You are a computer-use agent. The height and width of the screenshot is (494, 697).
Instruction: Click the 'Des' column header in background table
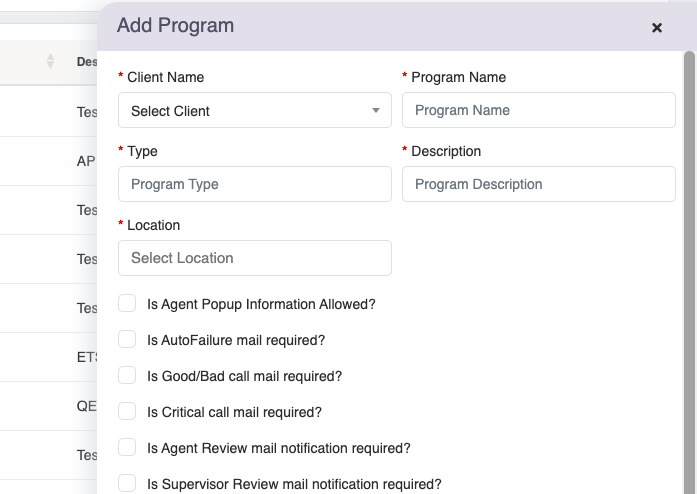click(85, 62)
